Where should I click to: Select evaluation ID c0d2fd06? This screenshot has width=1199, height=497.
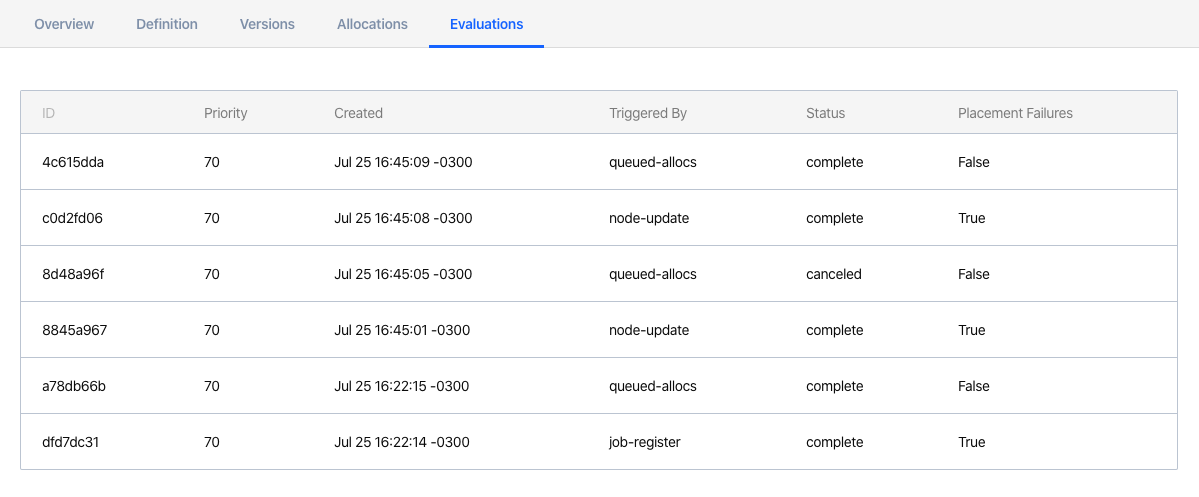pyautogui.click(x=73, y=218)
